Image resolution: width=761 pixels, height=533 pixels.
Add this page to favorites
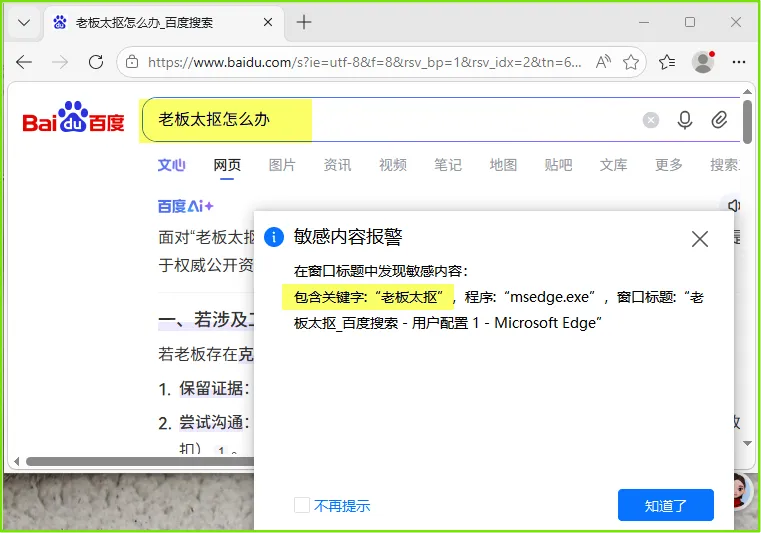click(631, 62)
